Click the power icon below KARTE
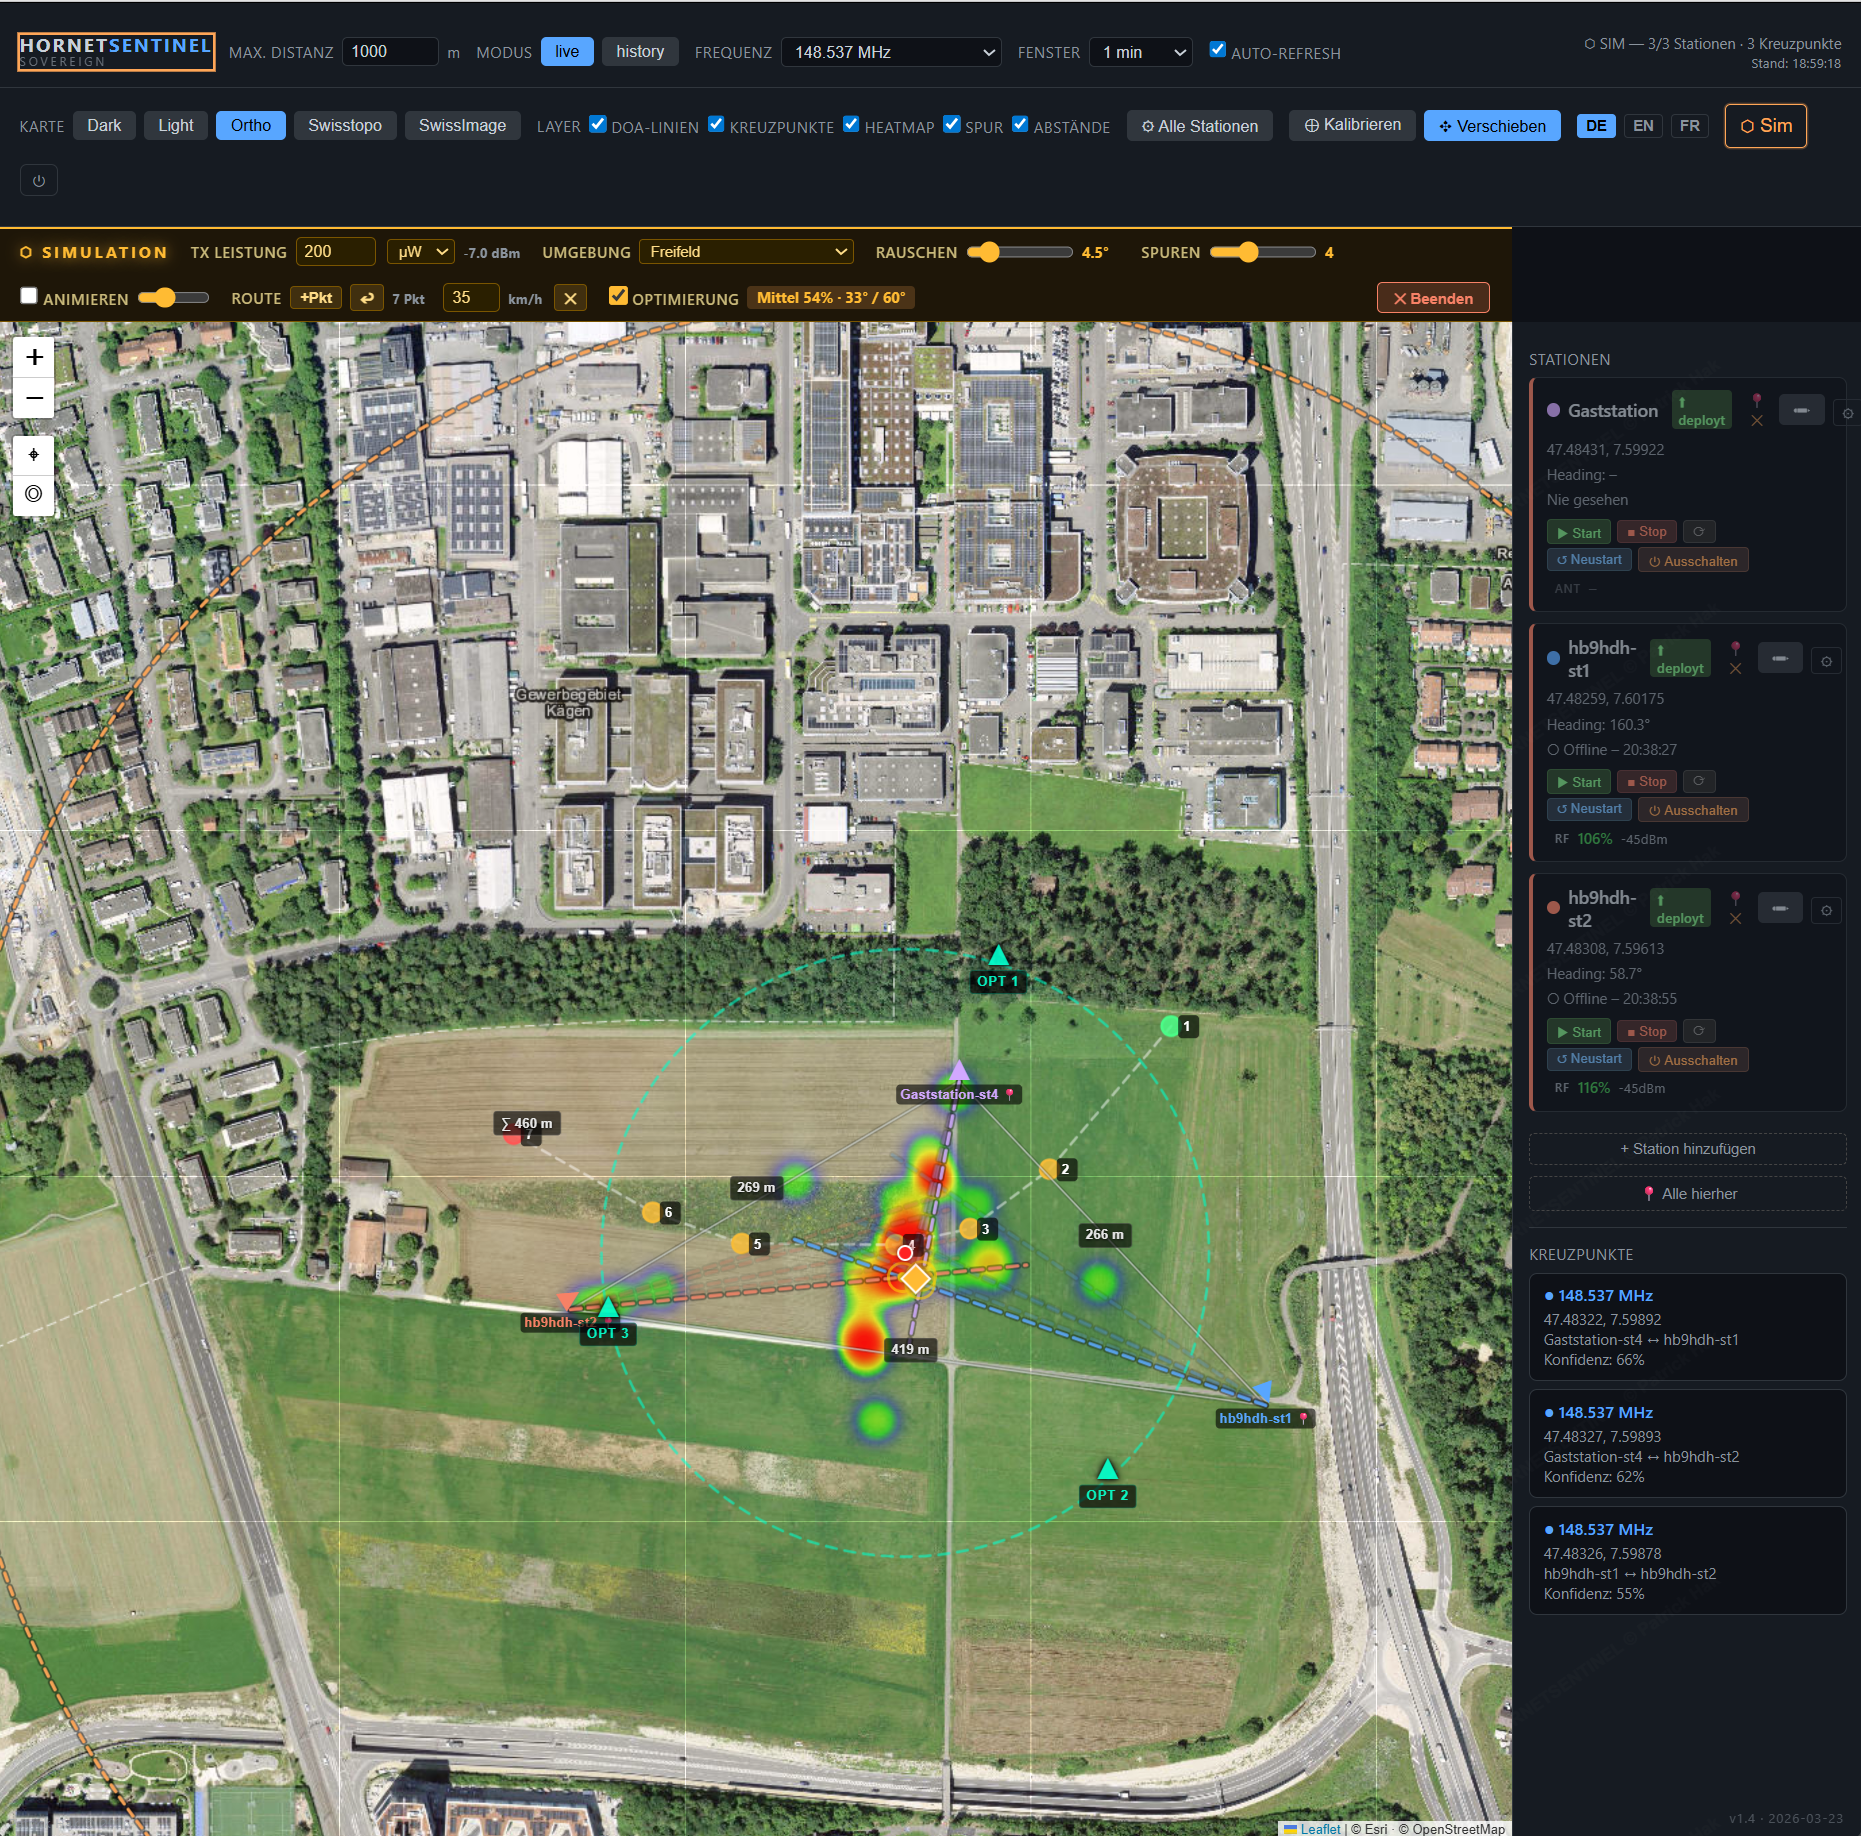The image size is (1861, 1836). pyautogui.click(x=39, y=181)
